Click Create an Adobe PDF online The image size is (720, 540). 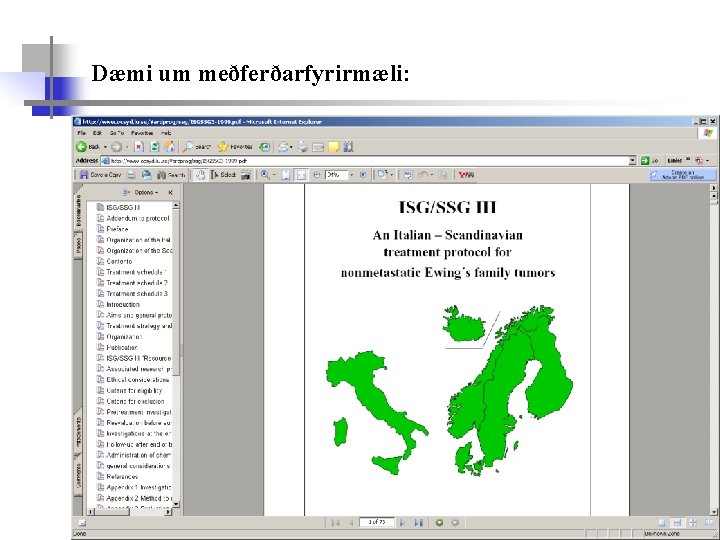tap(682, 175)
